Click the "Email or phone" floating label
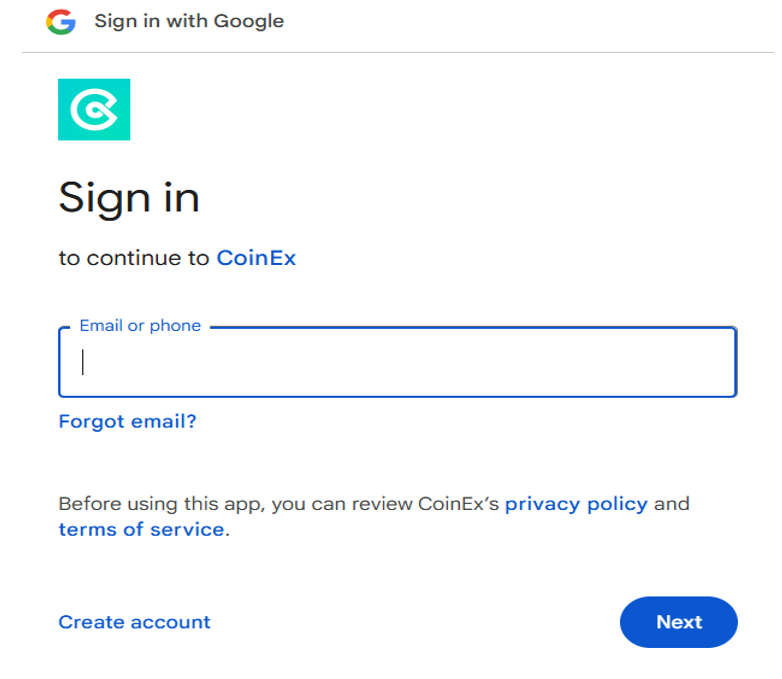The image size is (782, 679). tap(140, 326)
